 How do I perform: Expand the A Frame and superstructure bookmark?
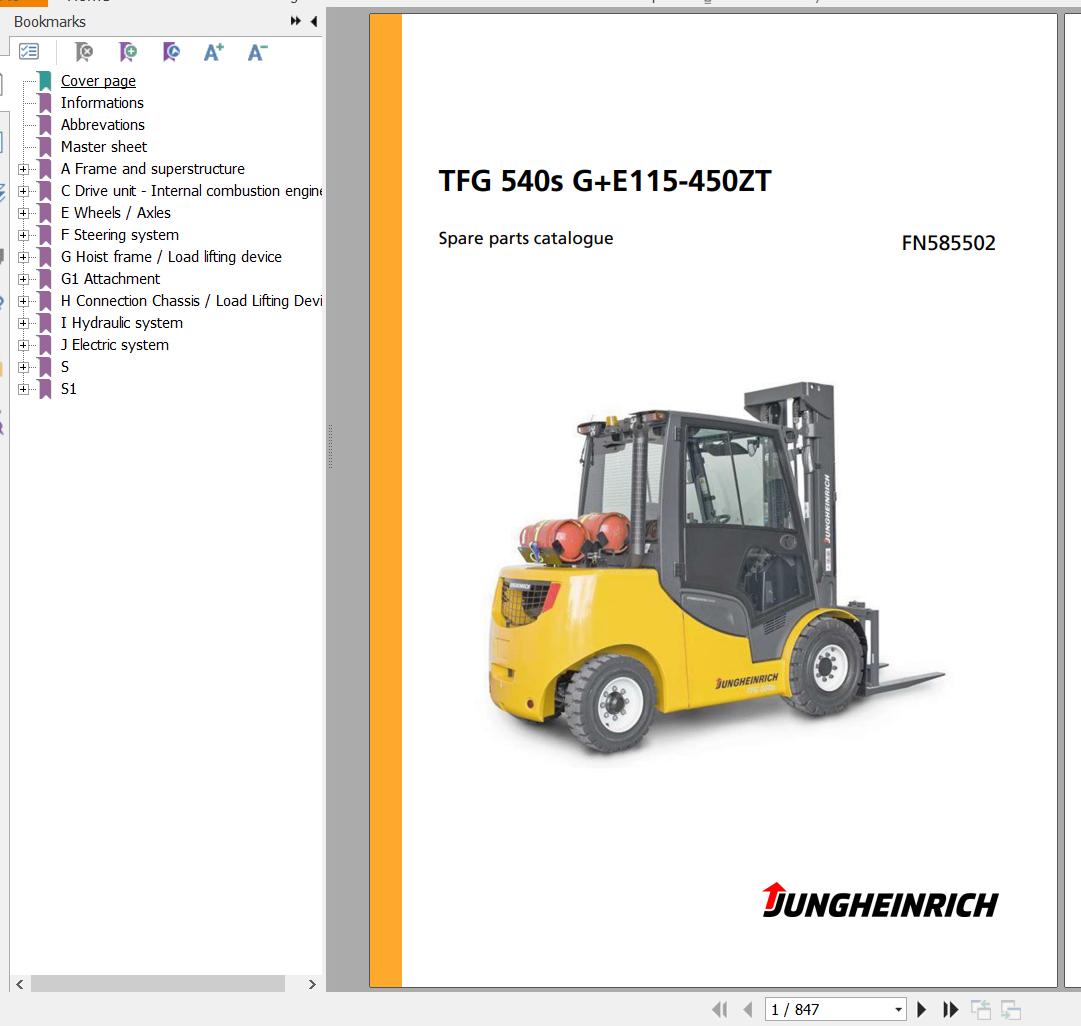click(23, 169)
